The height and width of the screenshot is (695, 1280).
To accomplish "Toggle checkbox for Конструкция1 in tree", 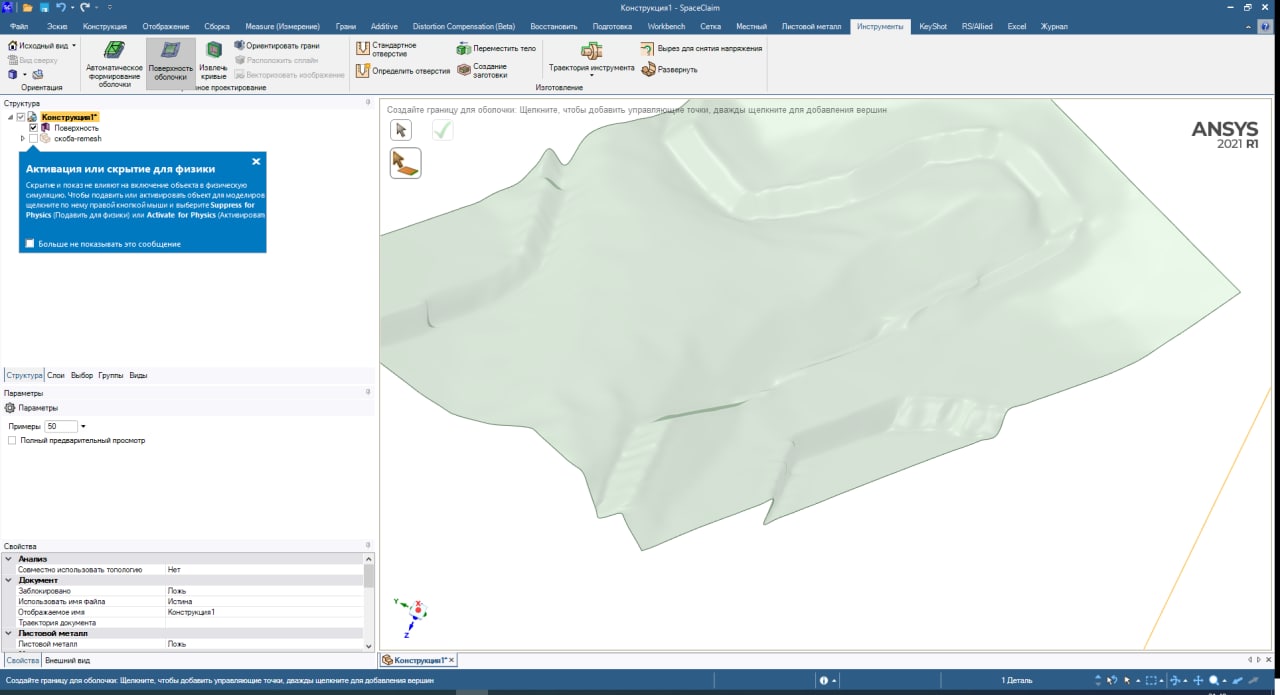I will point(21,117).
